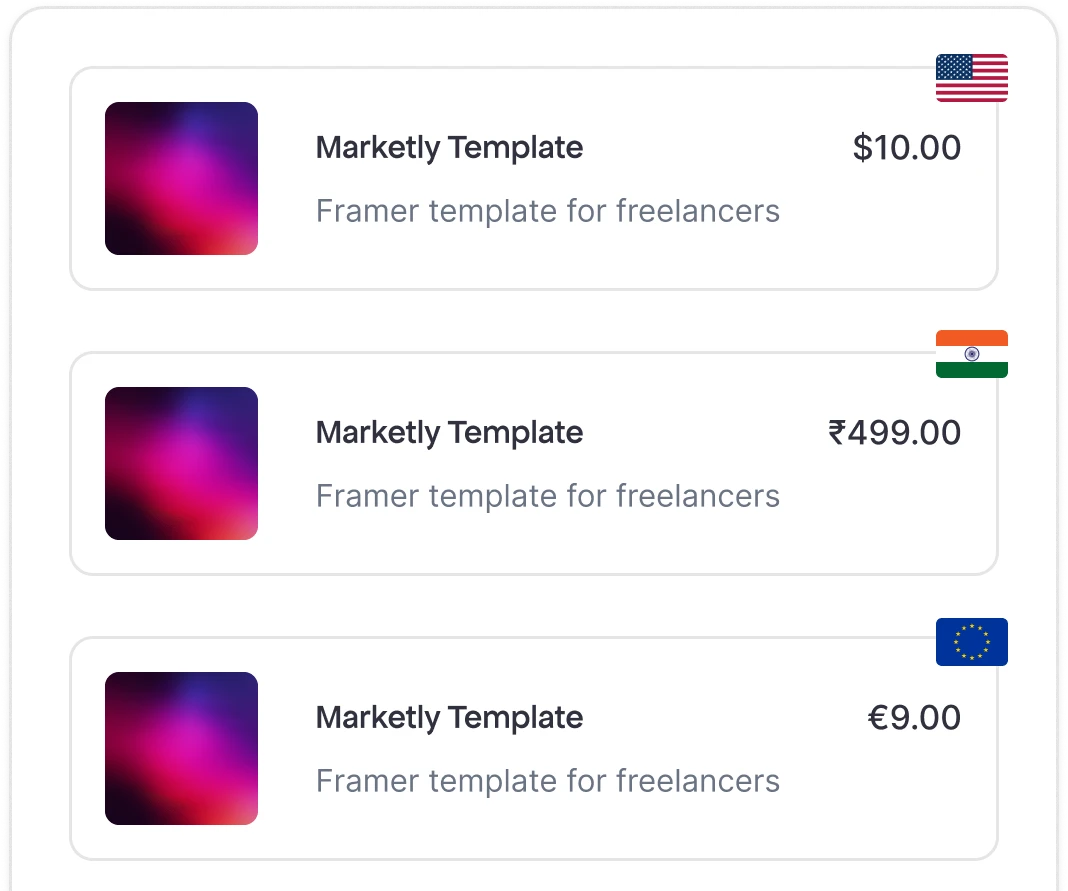Viewport: 1068px width, 891px height.
Task: Click the pink gradient swatch on top card
Action: tap(181, 177)
